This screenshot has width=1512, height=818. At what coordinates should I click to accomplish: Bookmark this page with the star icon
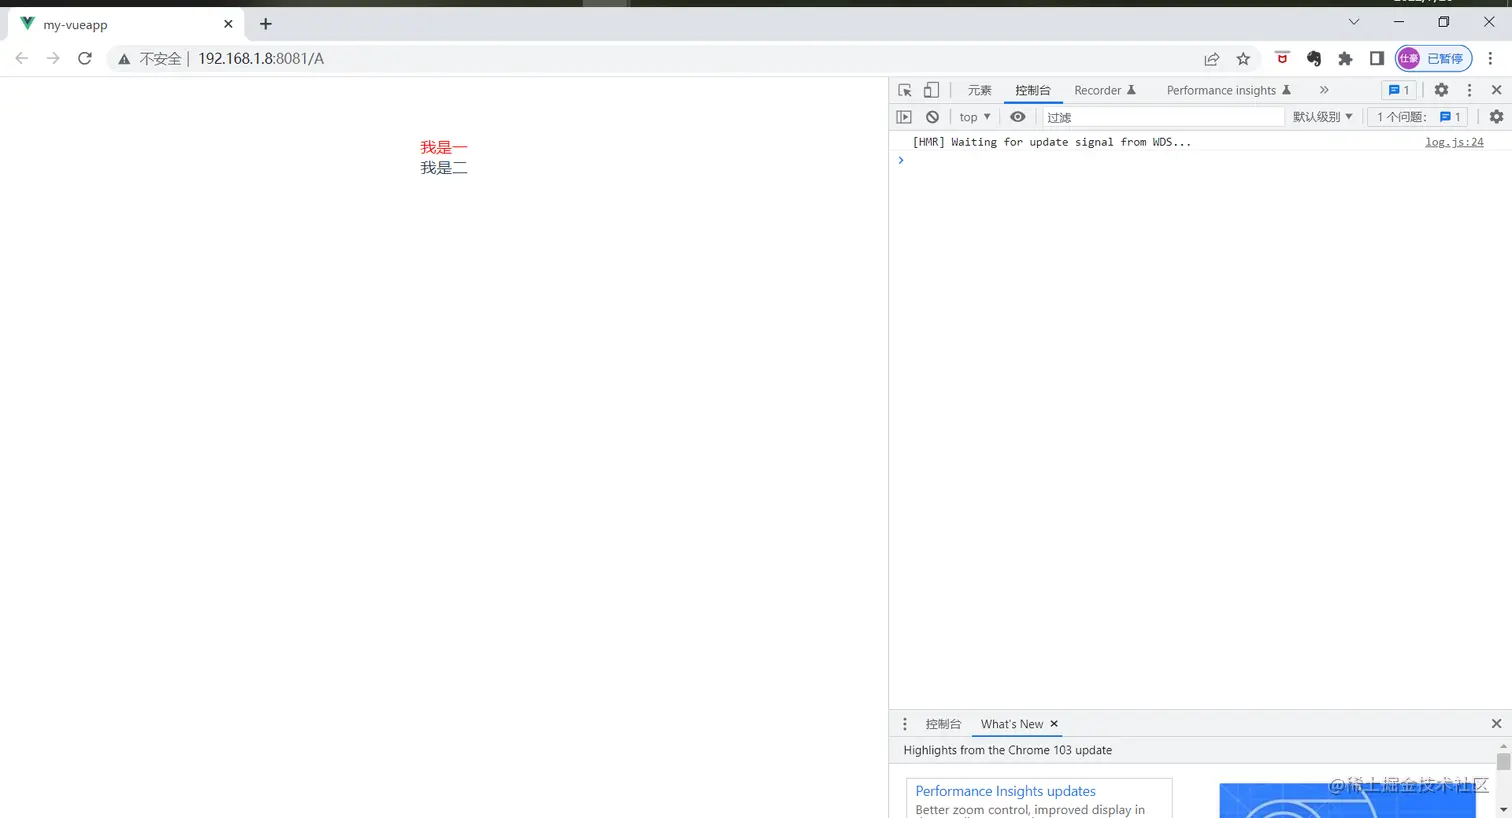[x=1243, y=59]
